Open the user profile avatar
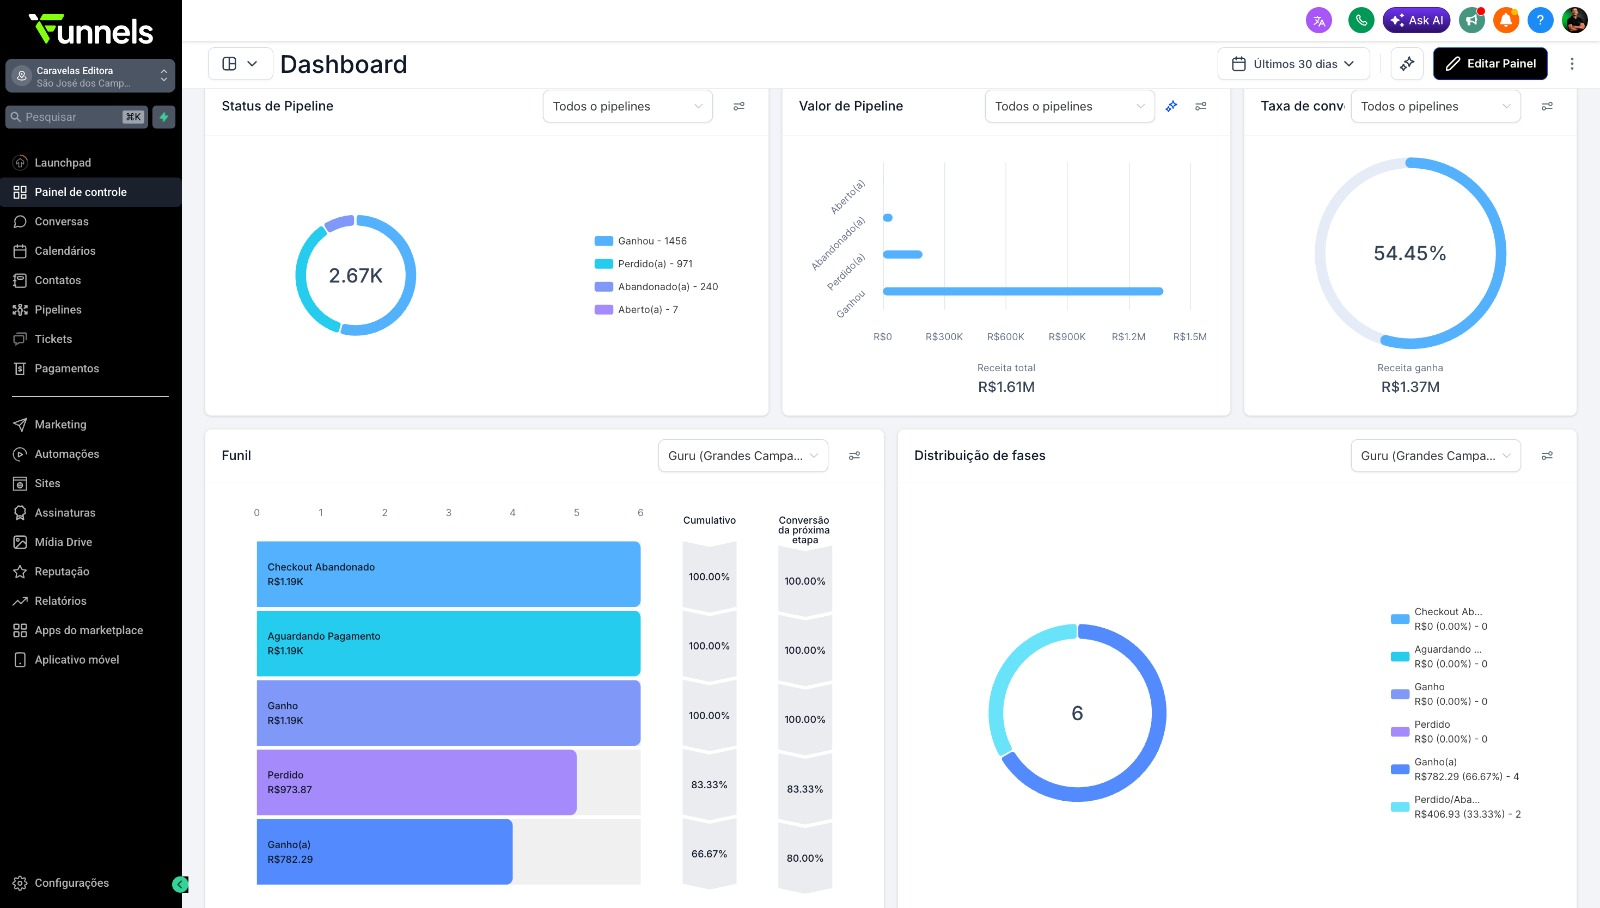 coord(1575,20)
